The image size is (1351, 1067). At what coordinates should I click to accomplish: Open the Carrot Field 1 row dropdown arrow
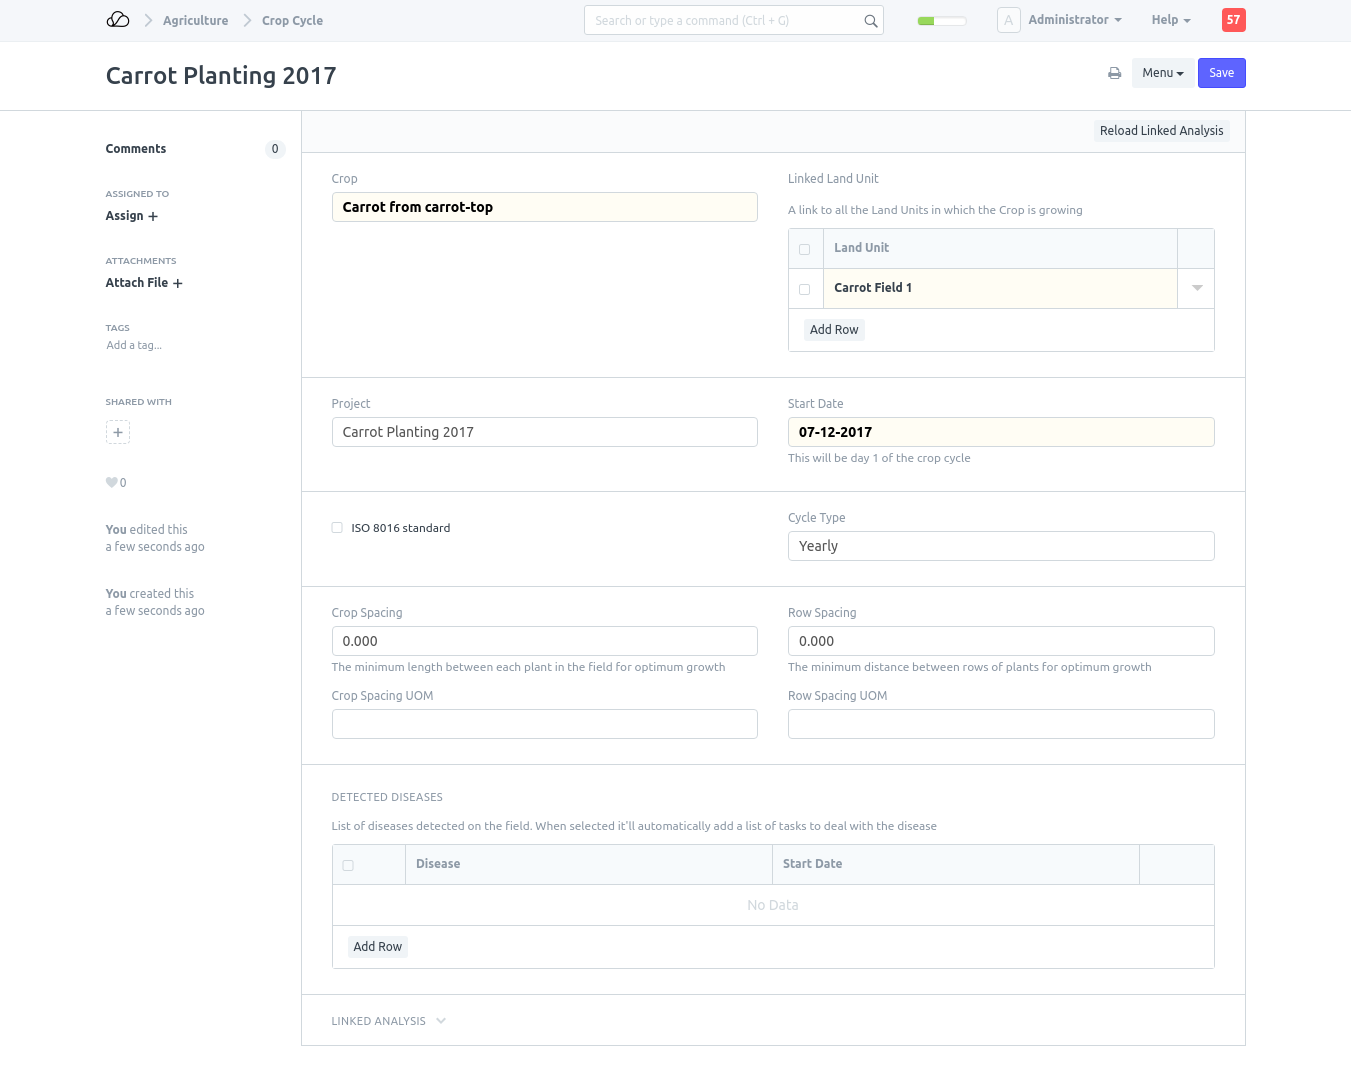[x=1196, y=288]
